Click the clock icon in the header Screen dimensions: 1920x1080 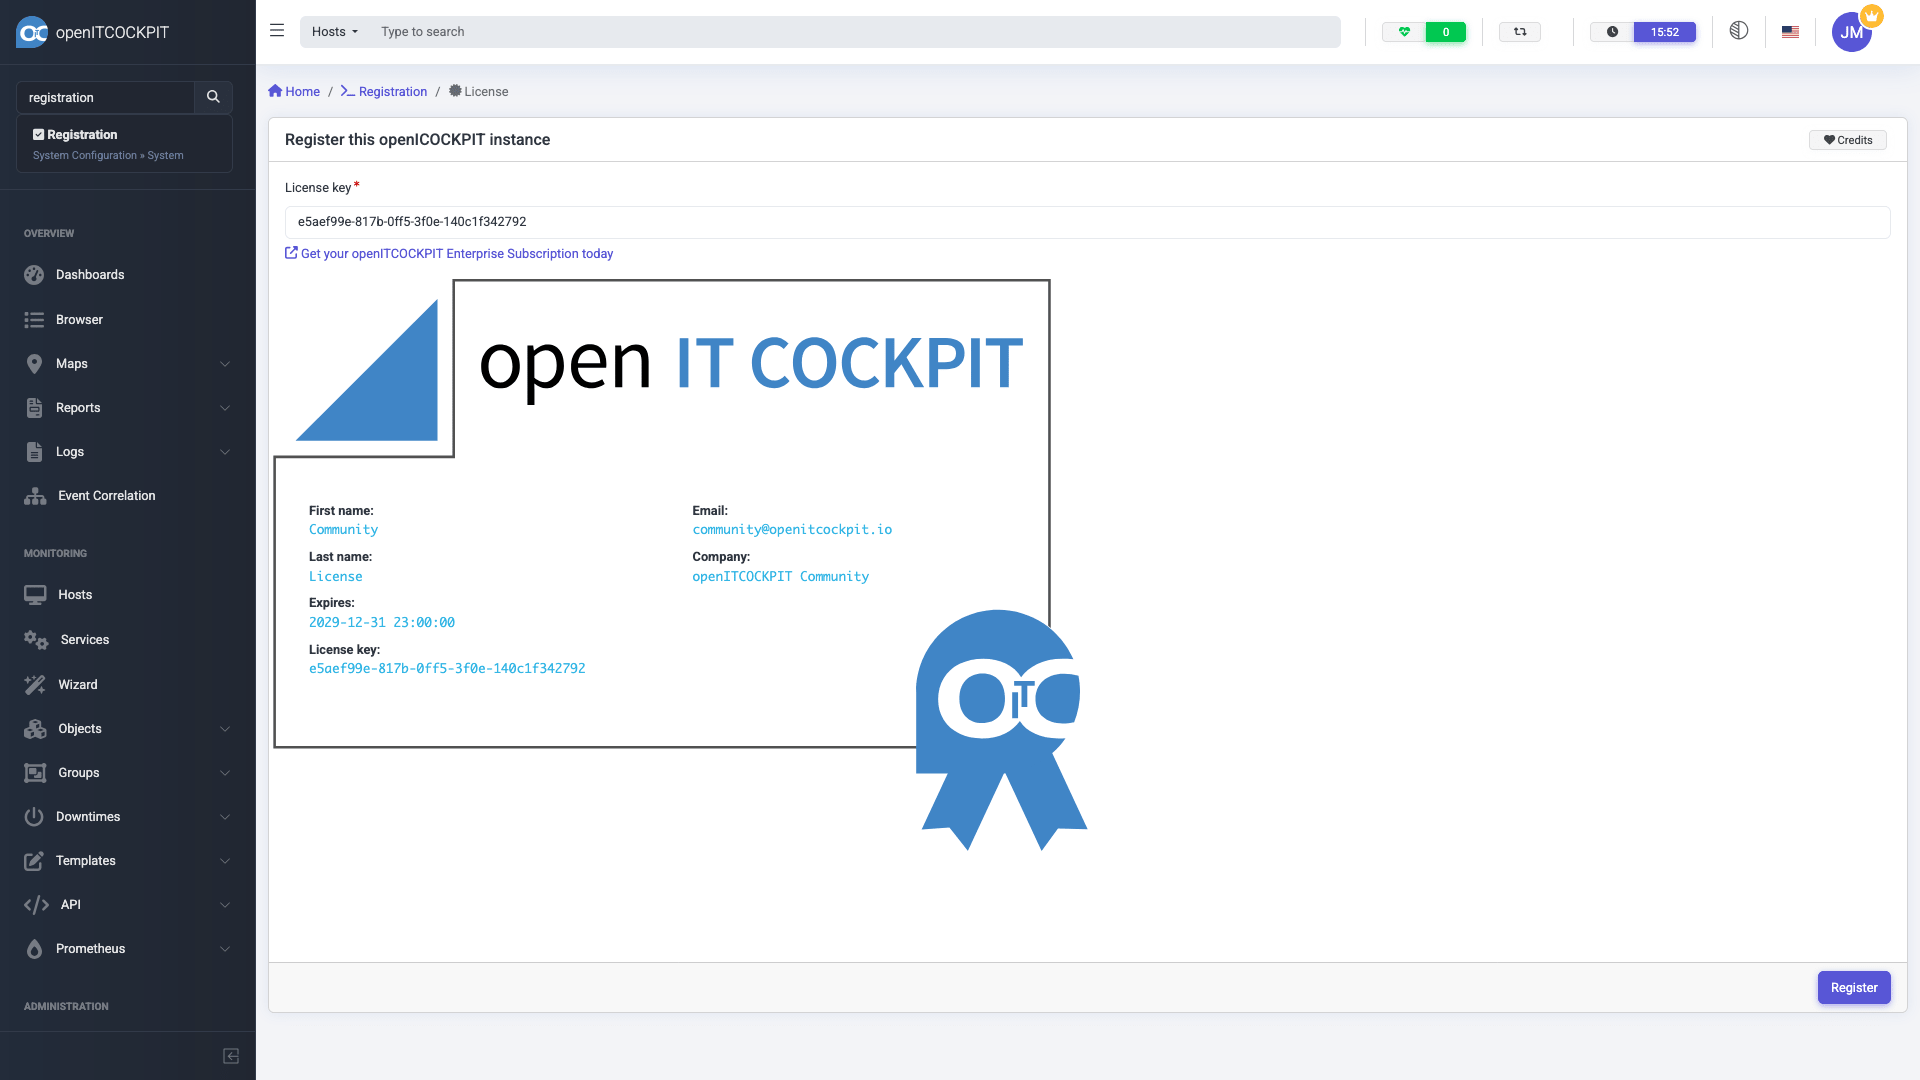tap(1612, 32)
